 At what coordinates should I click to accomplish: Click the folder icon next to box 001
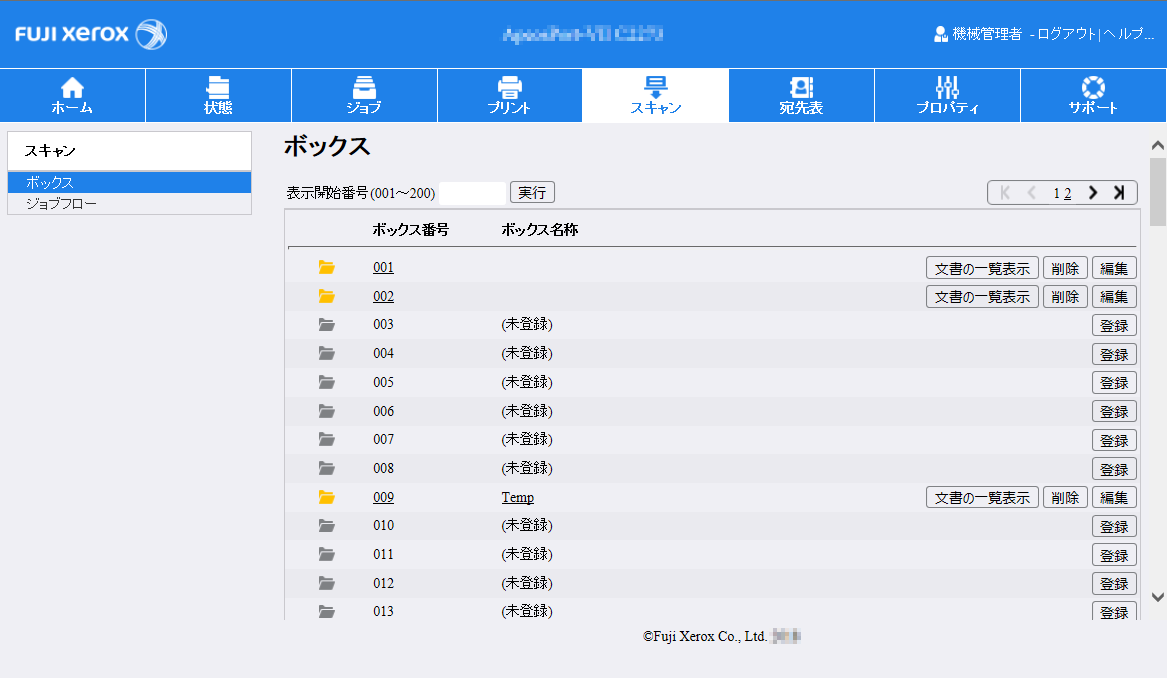(326, 267)
